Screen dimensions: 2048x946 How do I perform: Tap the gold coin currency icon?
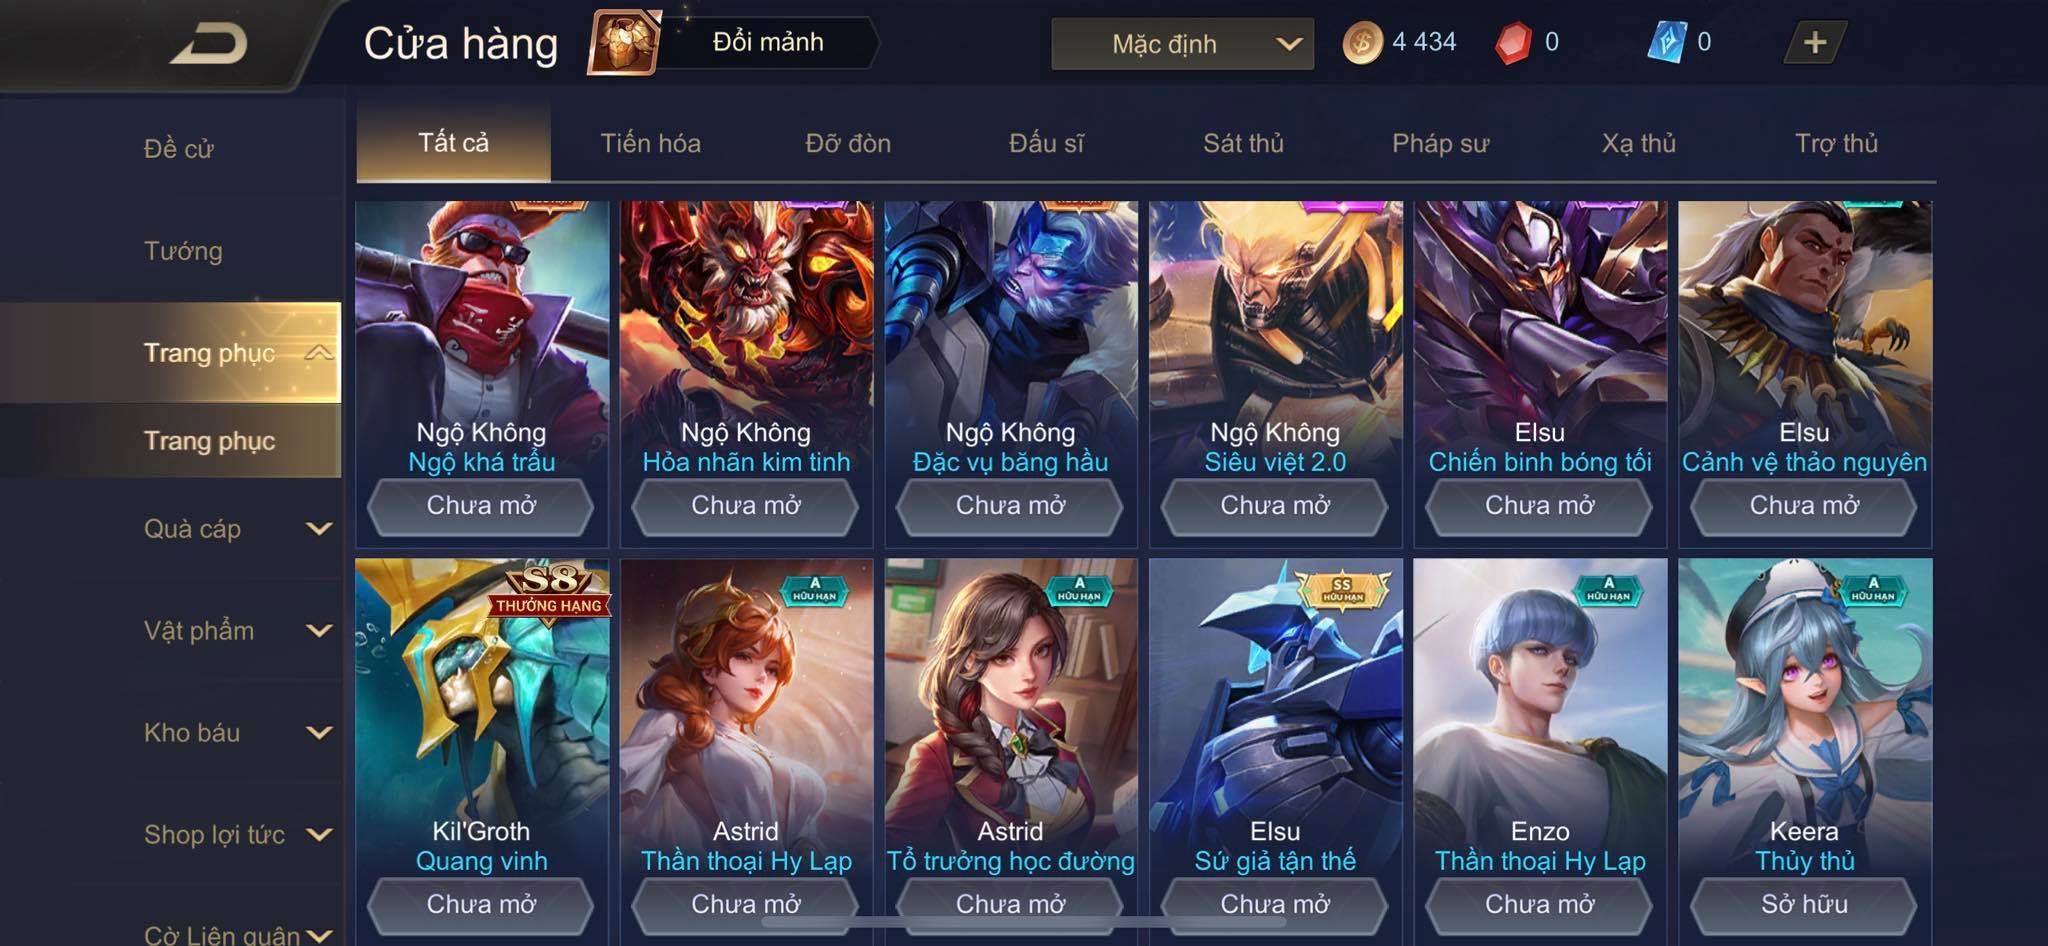1361,43
